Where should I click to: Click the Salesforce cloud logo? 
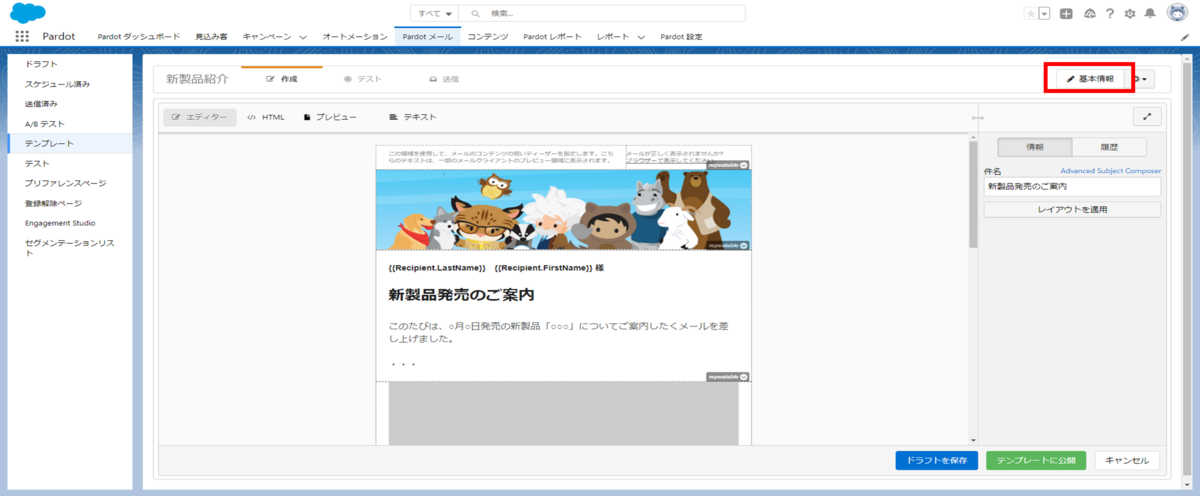[29, 13]
